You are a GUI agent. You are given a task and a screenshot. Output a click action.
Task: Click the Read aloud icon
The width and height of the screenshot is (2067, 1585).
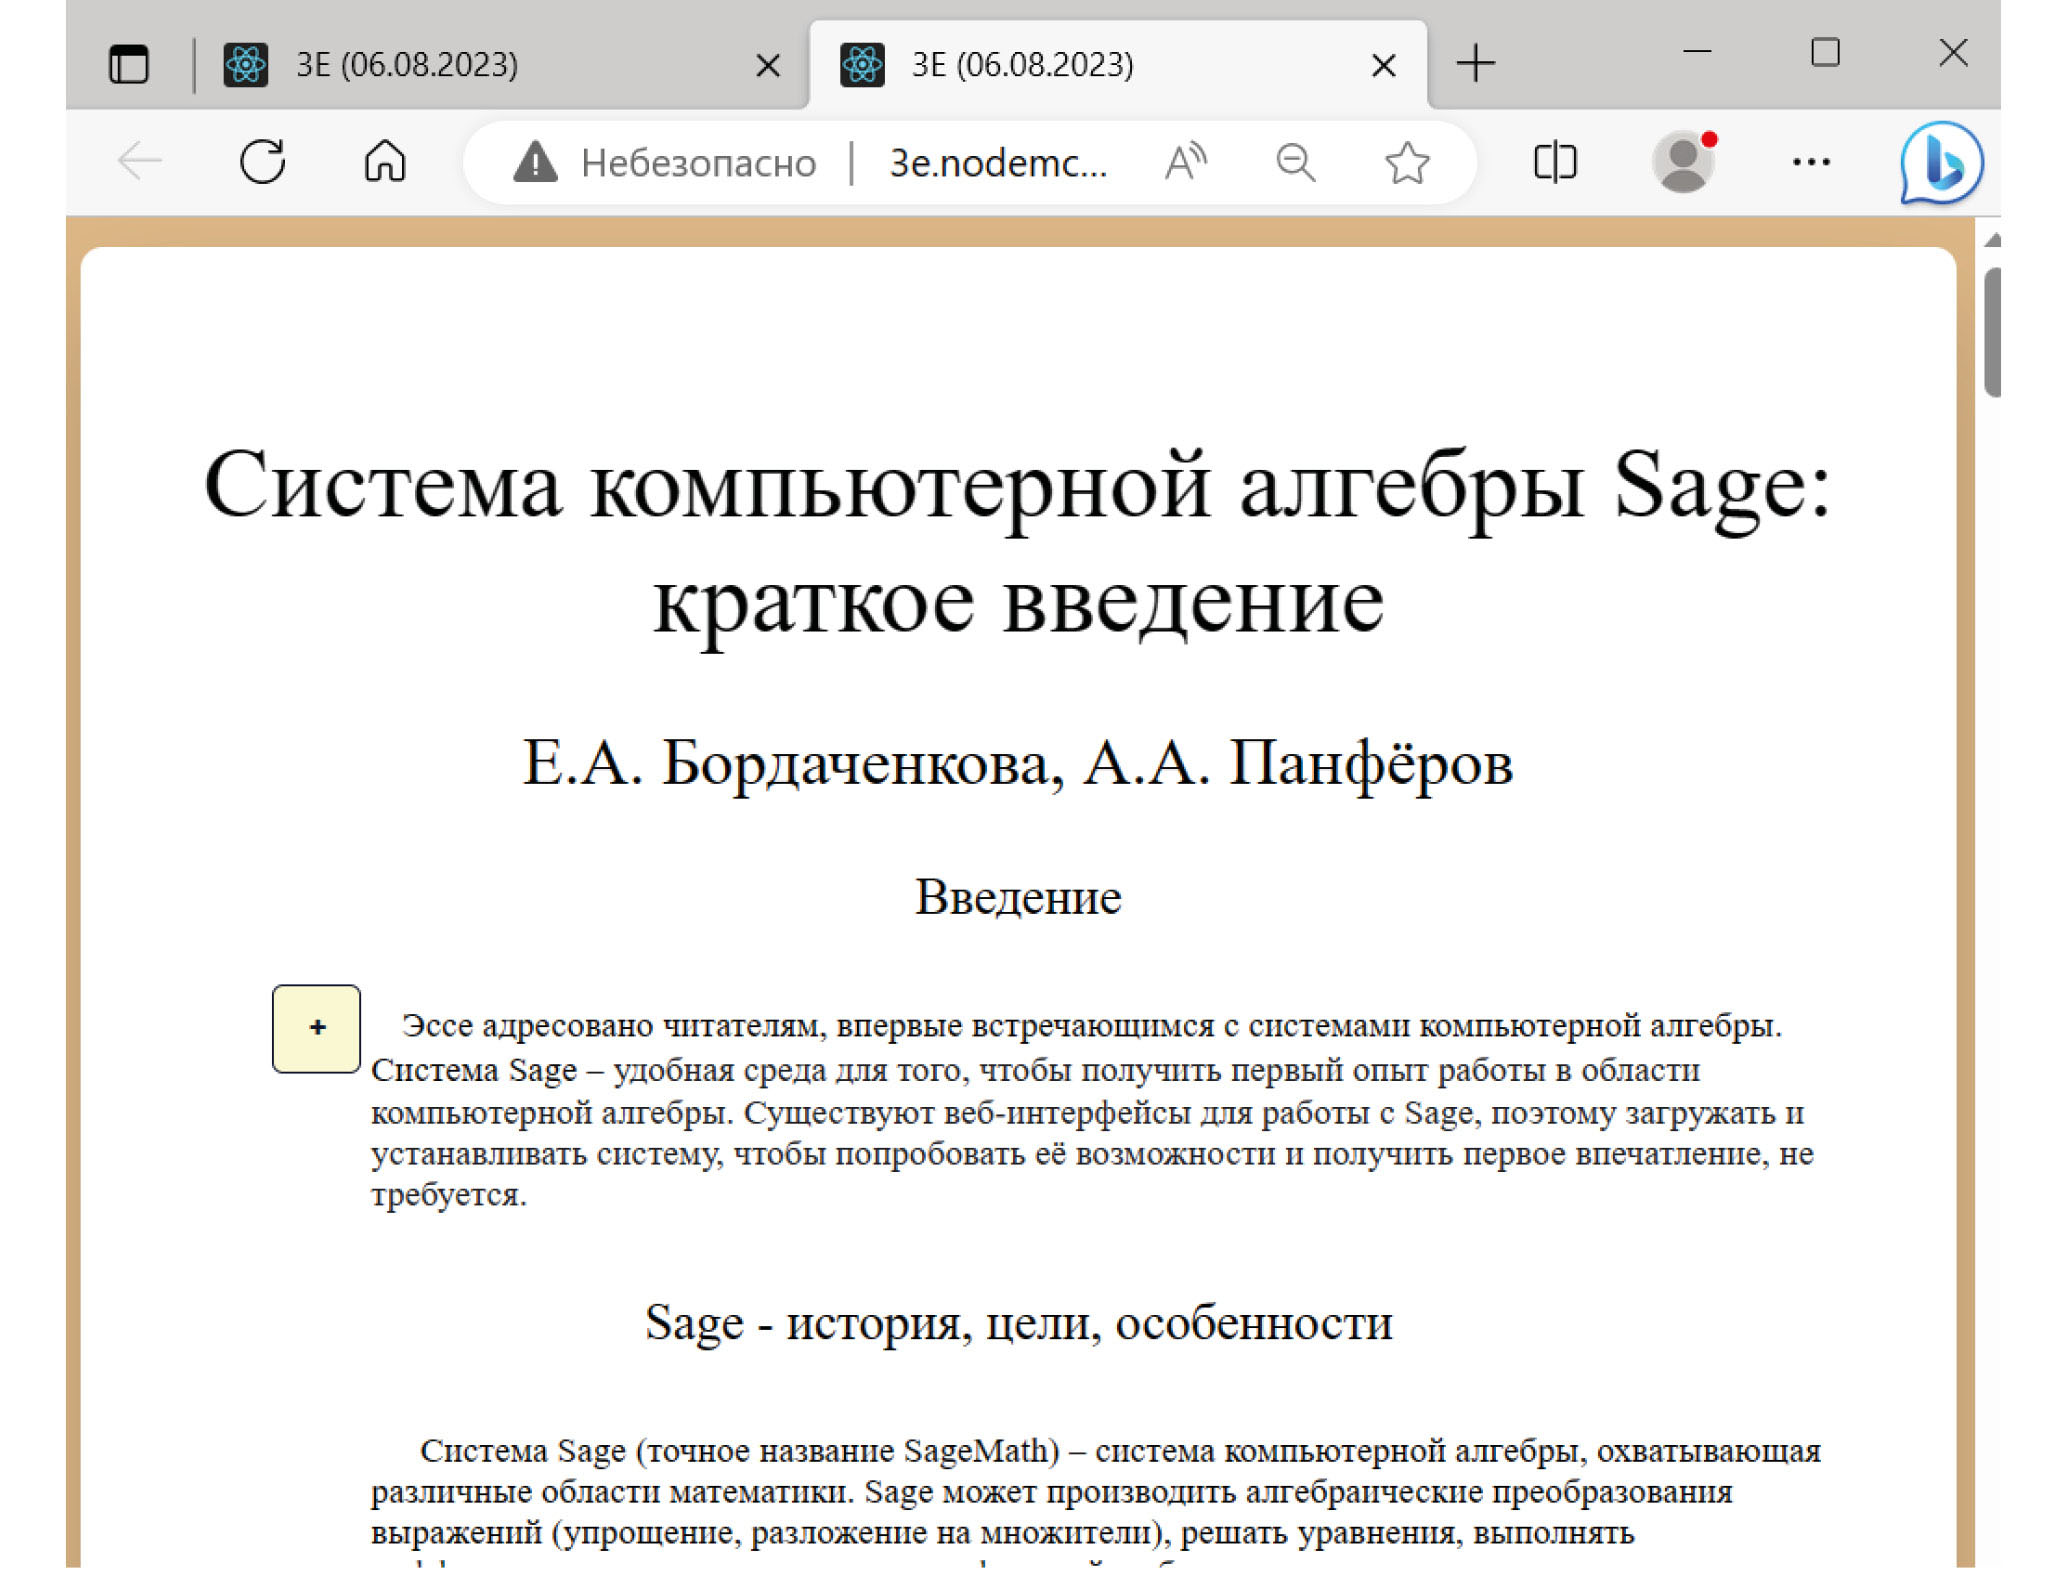pos(1185,162)
